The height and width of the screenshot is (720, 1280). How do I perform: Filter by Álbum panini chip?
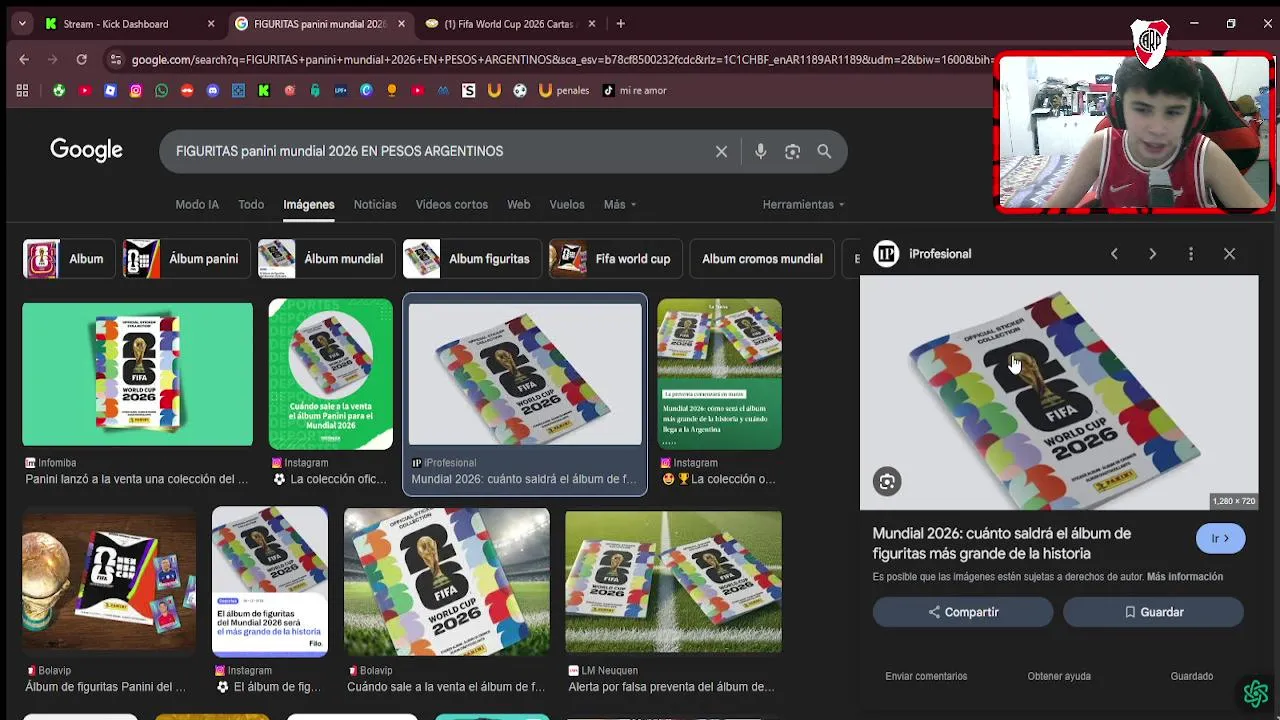coord(185,259)
